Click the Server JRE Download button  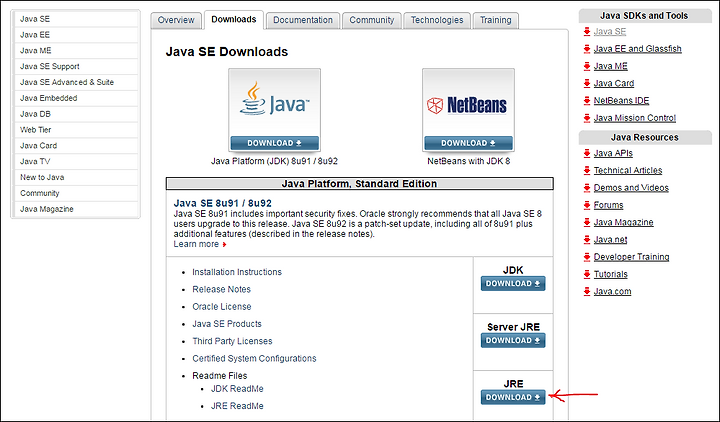(513, 341)
